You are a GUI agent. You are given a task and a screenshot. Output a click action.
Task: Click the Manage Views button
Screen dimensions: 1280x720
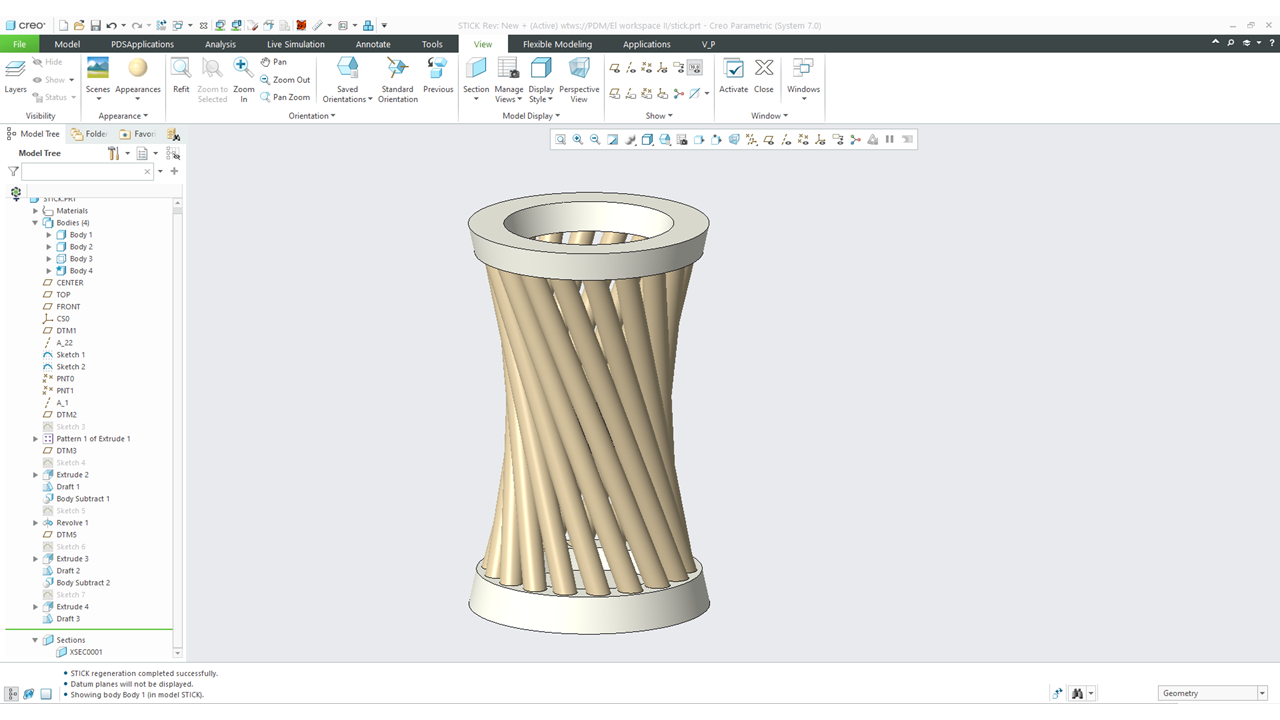[508, 80]
